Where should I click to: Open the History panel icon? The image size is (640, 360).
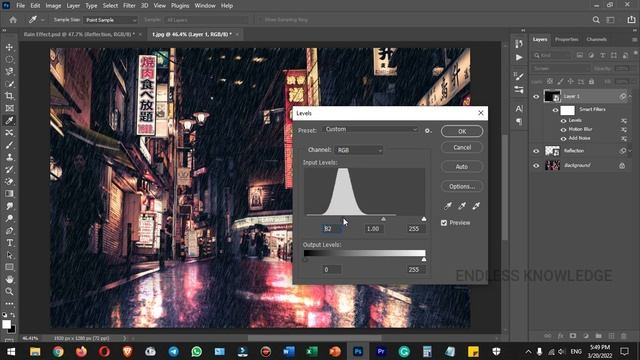(x=519, y=44)
